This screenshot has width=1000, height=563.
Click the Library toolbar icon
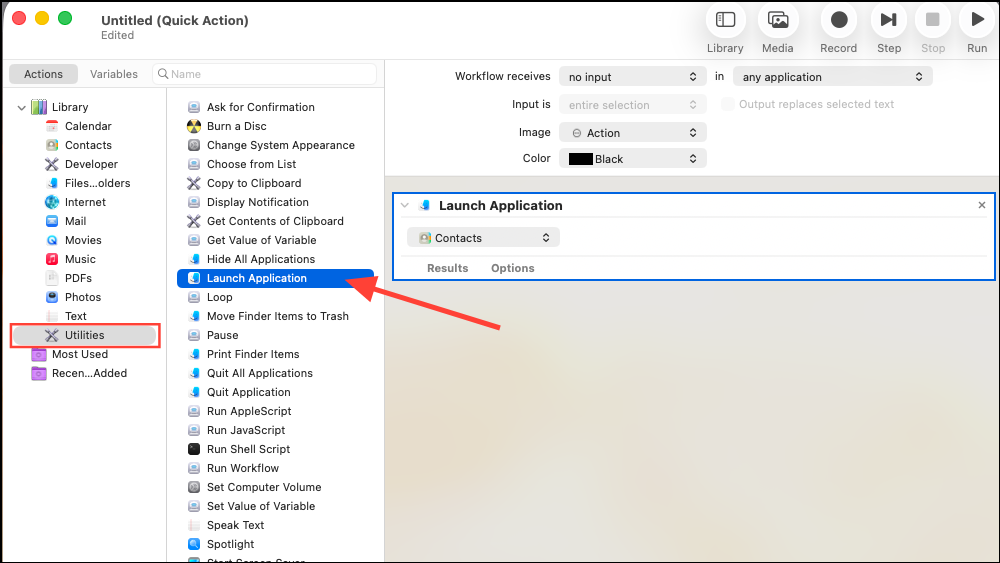(x=725, y=20)
